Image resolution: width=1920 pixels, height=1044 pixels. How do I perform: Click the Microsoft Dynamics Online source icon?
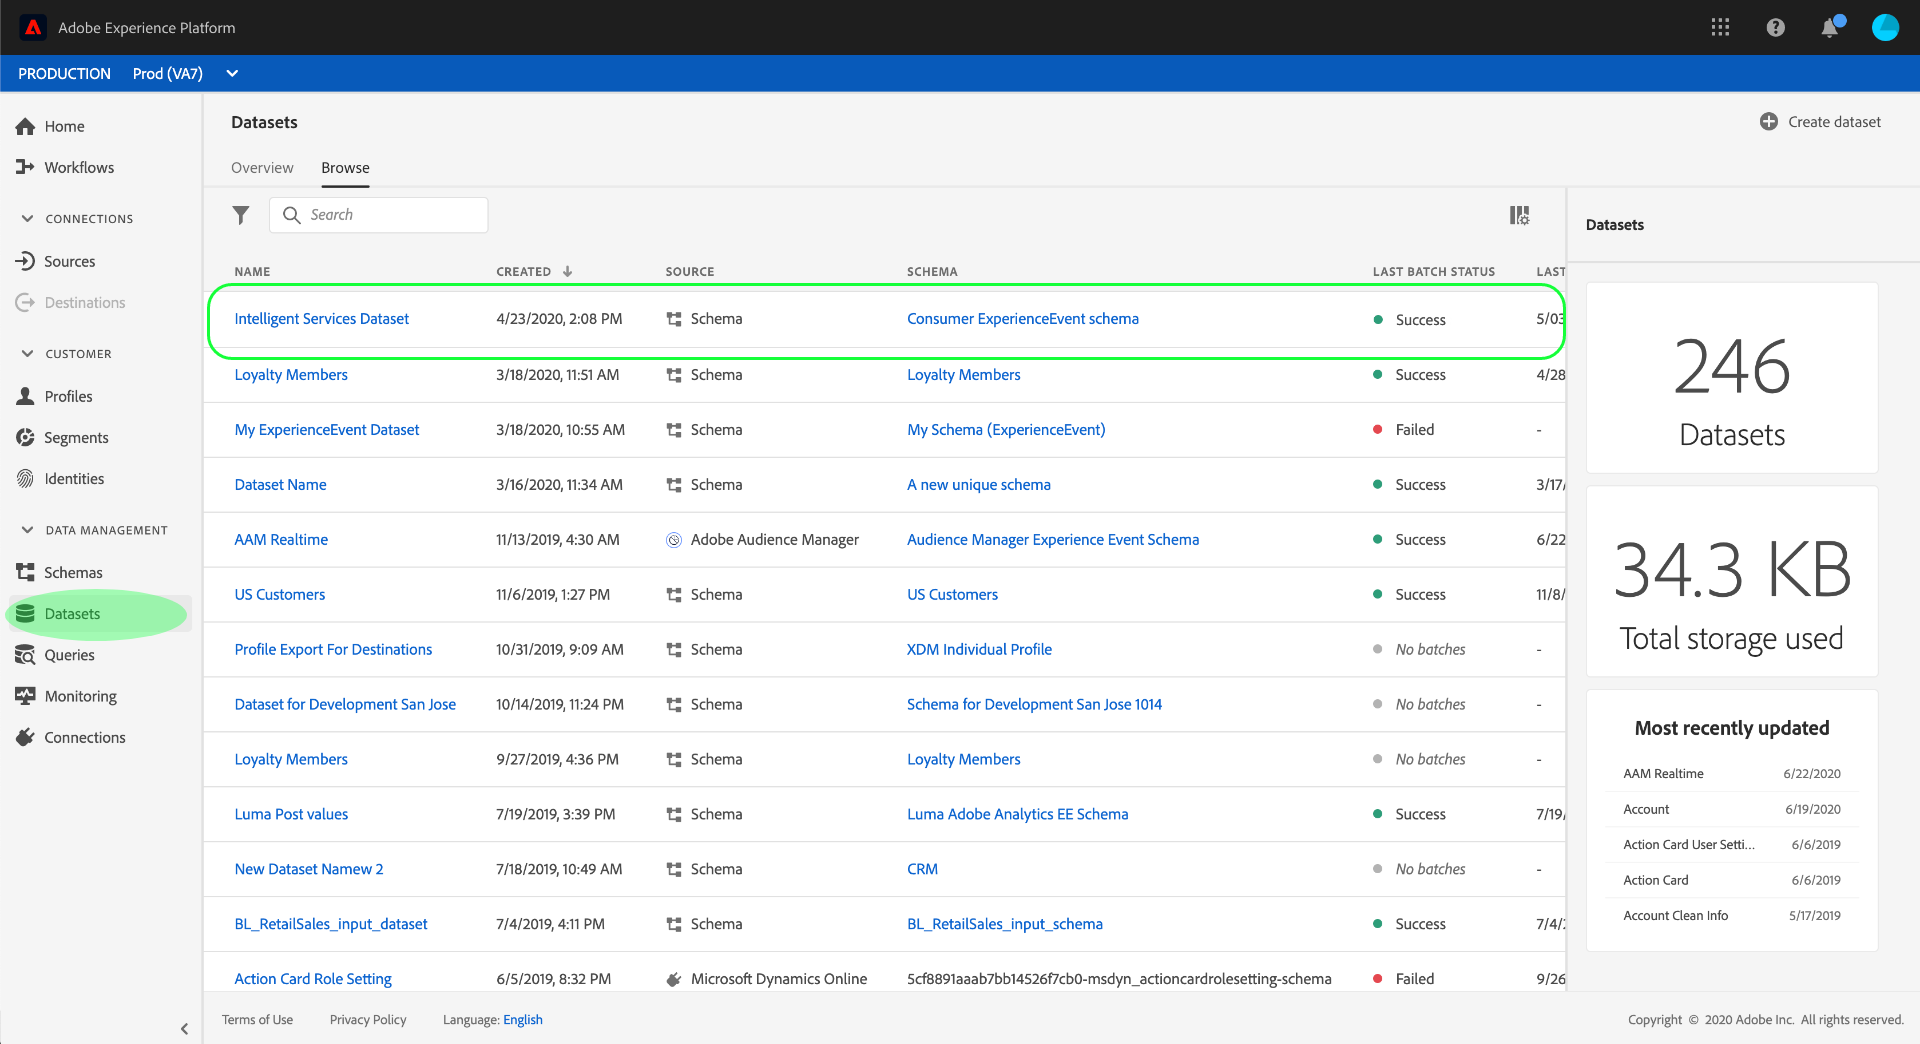pyautogui.click(x=674, y=979)
